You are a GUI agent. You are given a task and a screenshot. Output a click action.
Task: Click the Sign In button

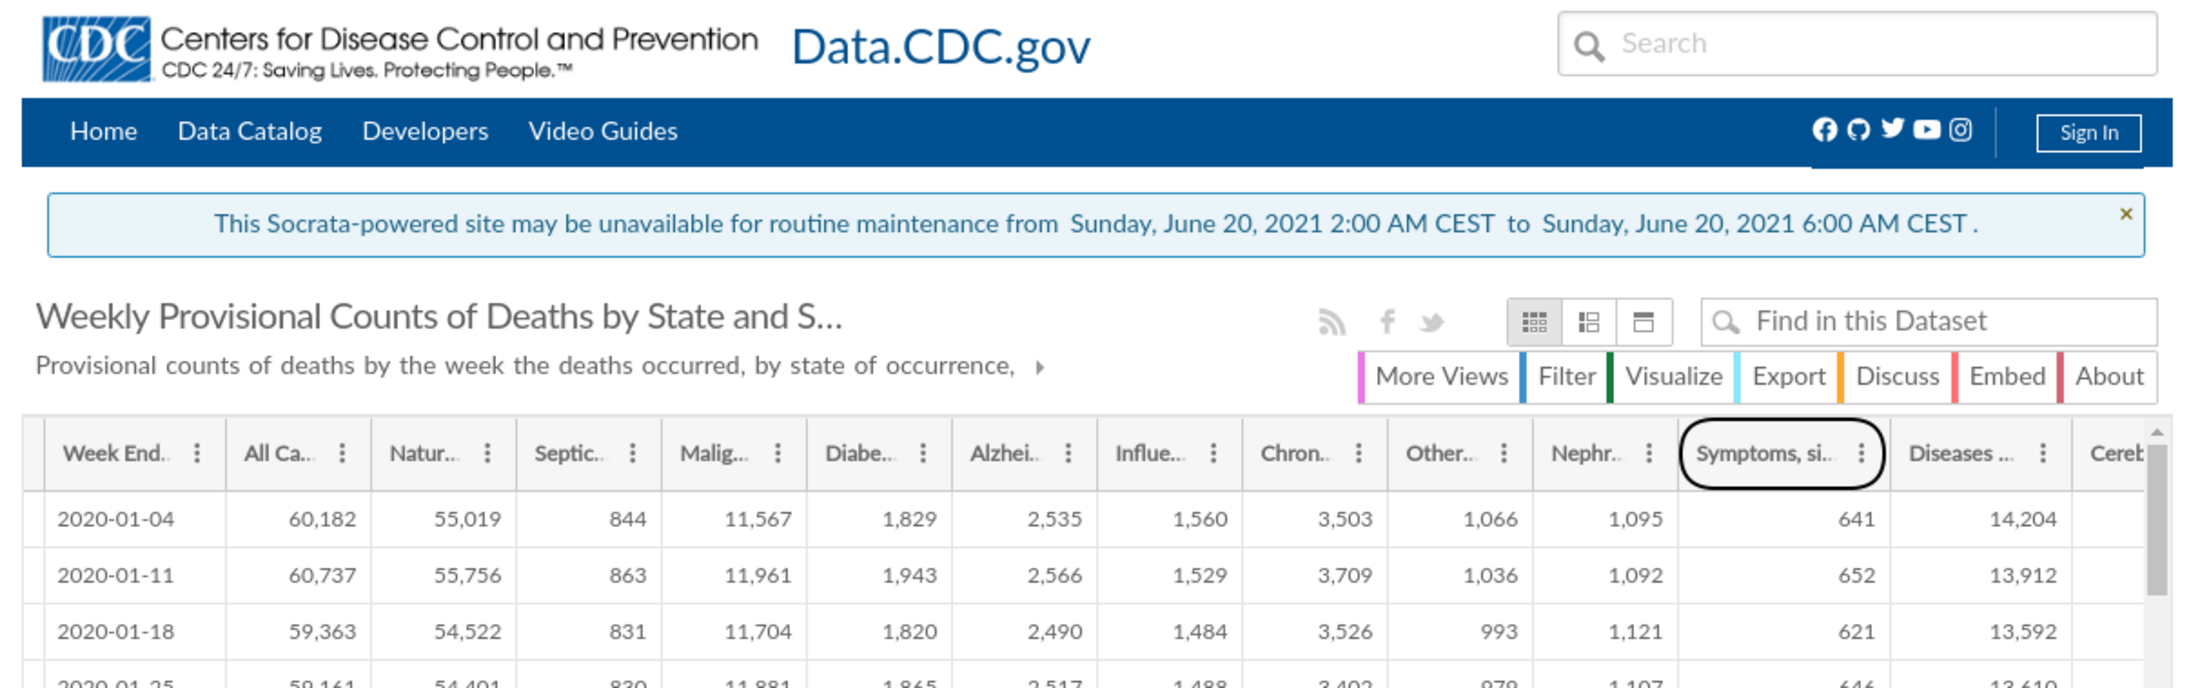point(2088,133)
